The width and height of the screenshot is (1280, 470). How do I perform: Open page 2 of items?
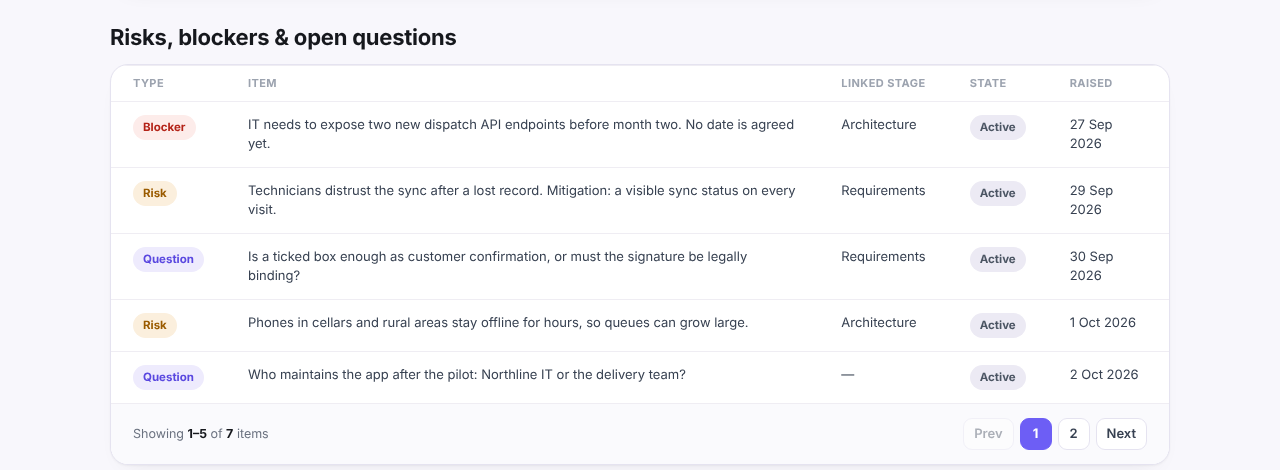(x=1073, y=433)
